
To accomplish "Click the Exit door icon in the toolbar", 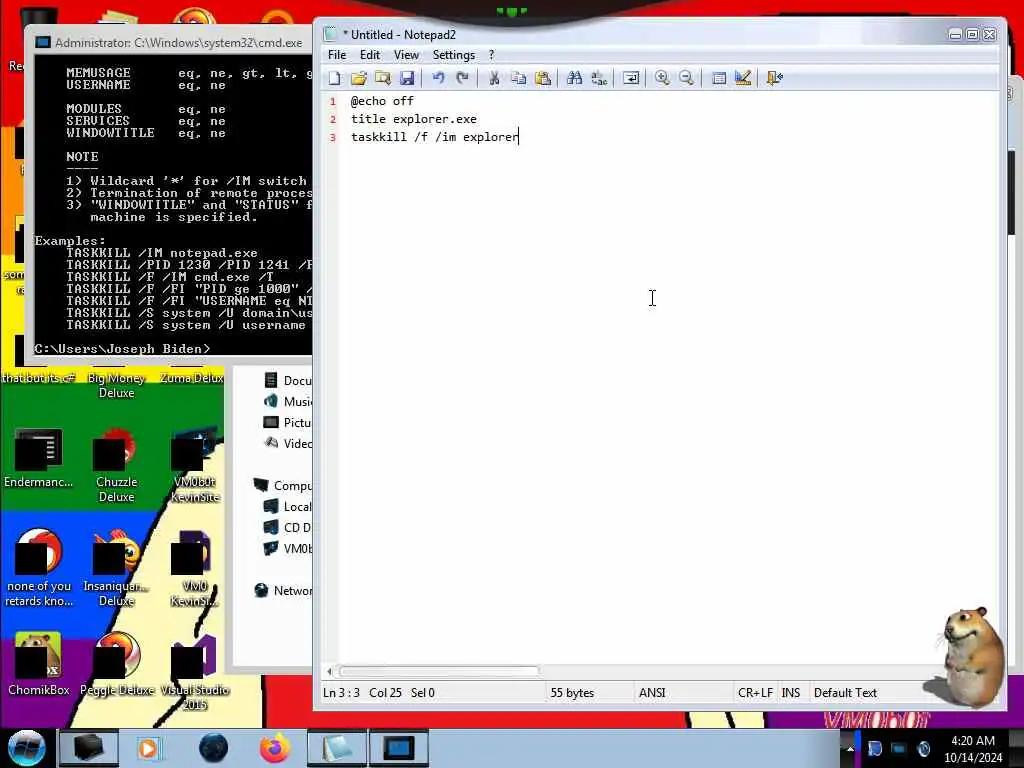I will [775, 78].
